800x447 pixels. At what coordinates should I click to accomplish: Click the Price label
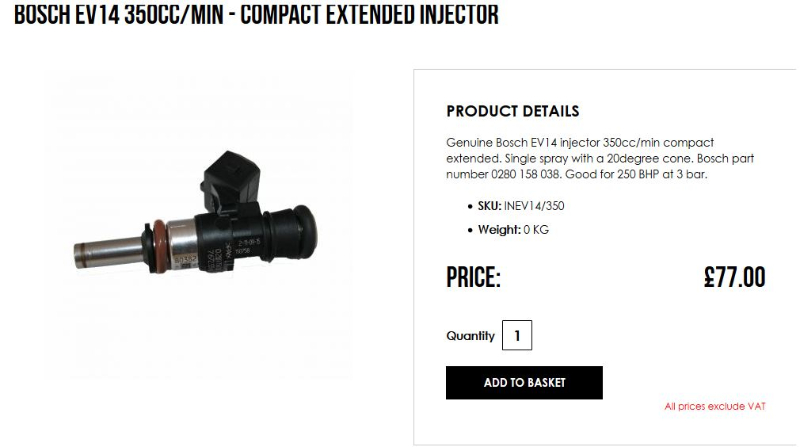473,278
